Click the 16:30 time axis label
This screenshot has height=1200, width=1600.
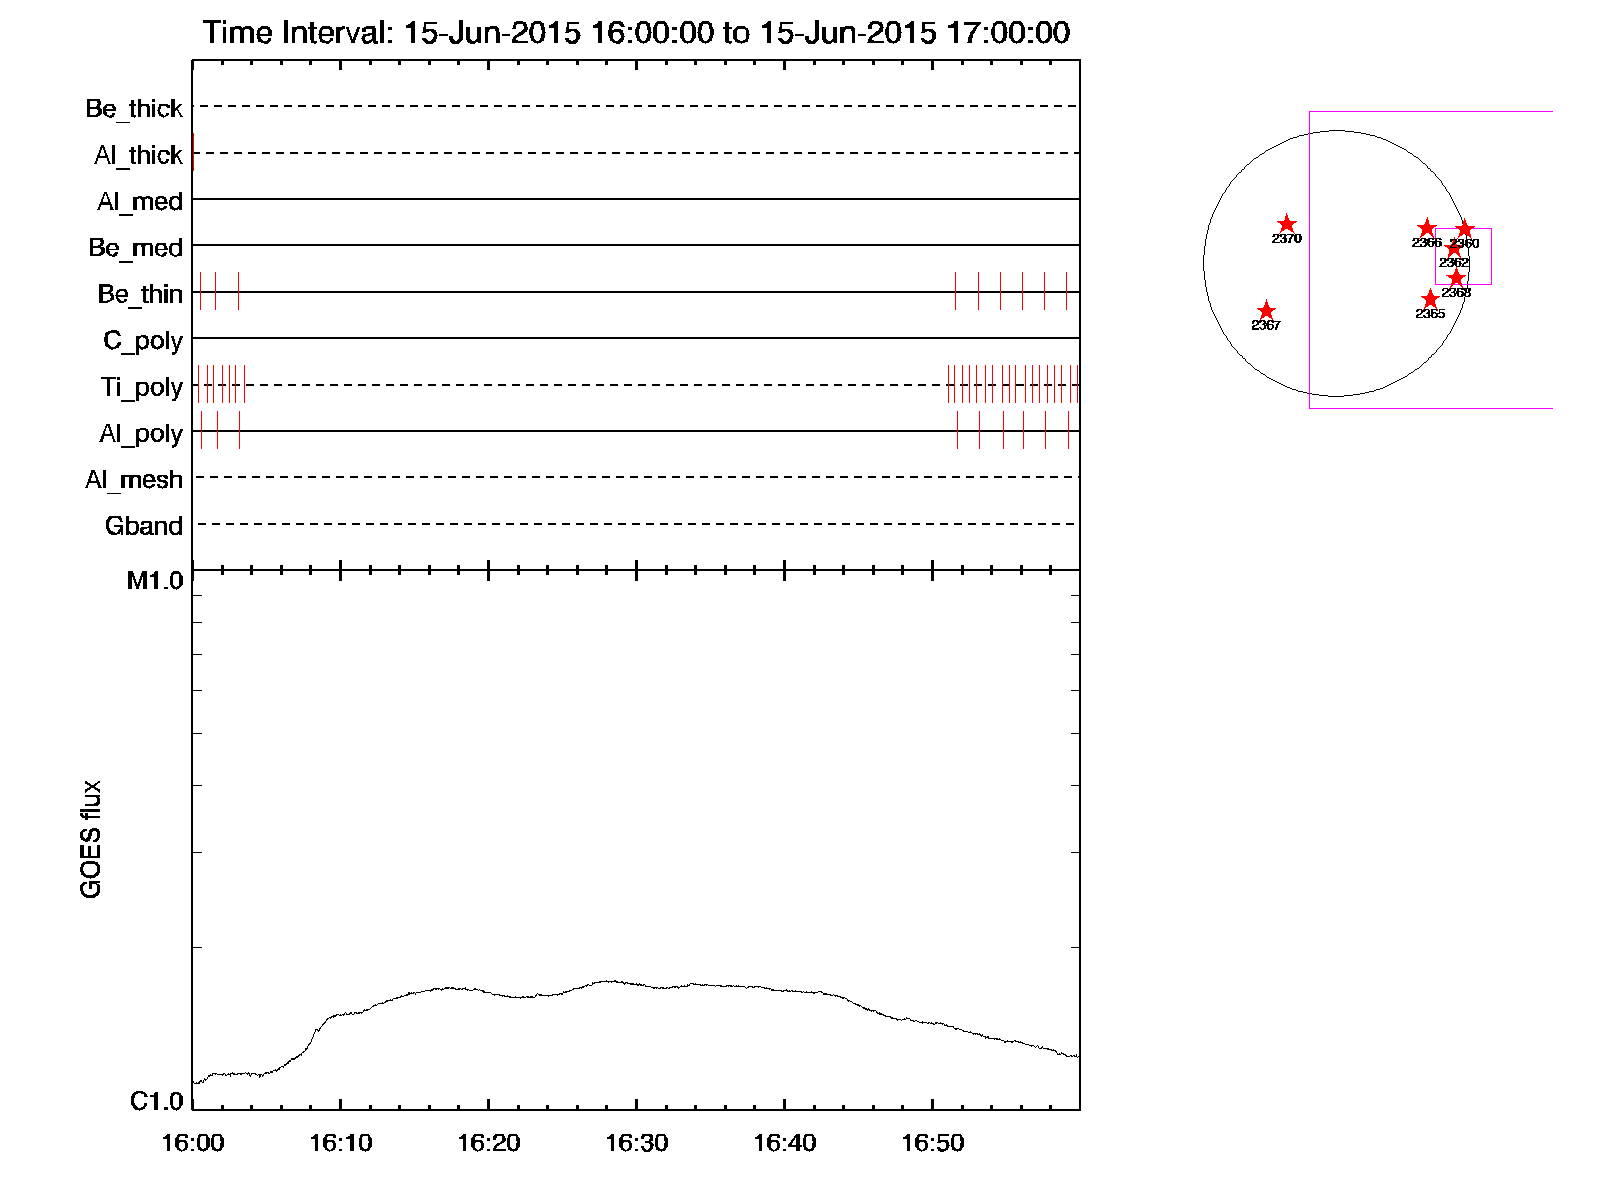click(636, 1143)
